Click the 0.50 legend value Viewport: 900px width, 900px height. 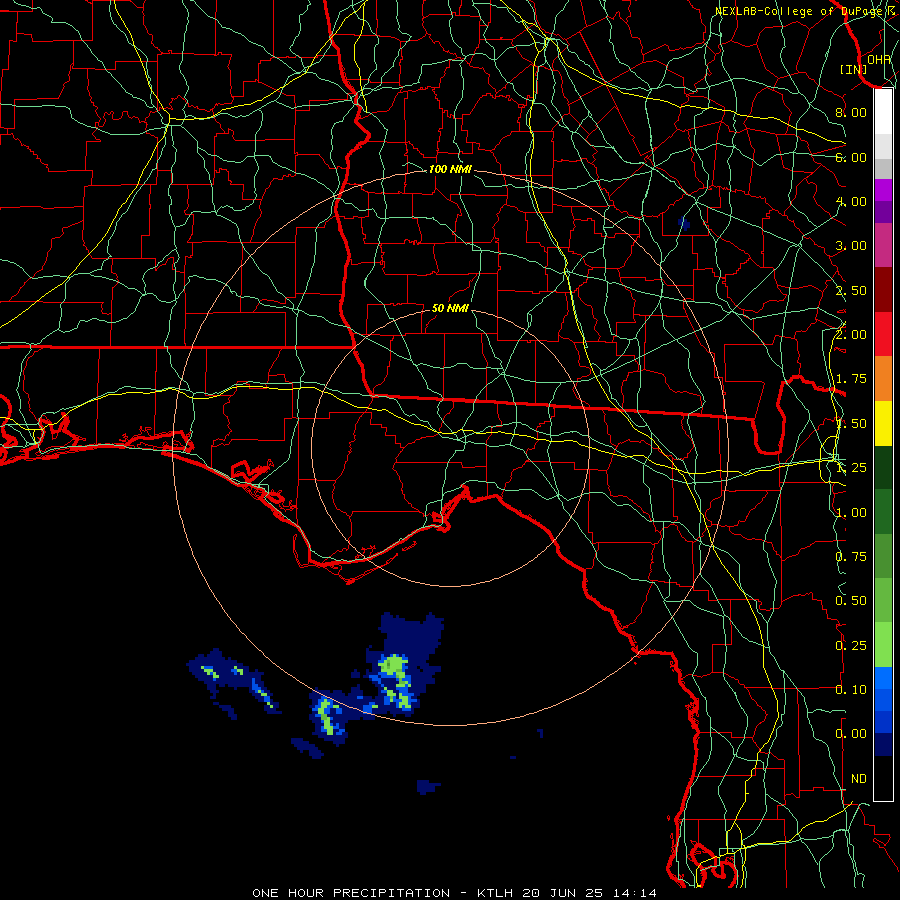(x=851, y=601)
